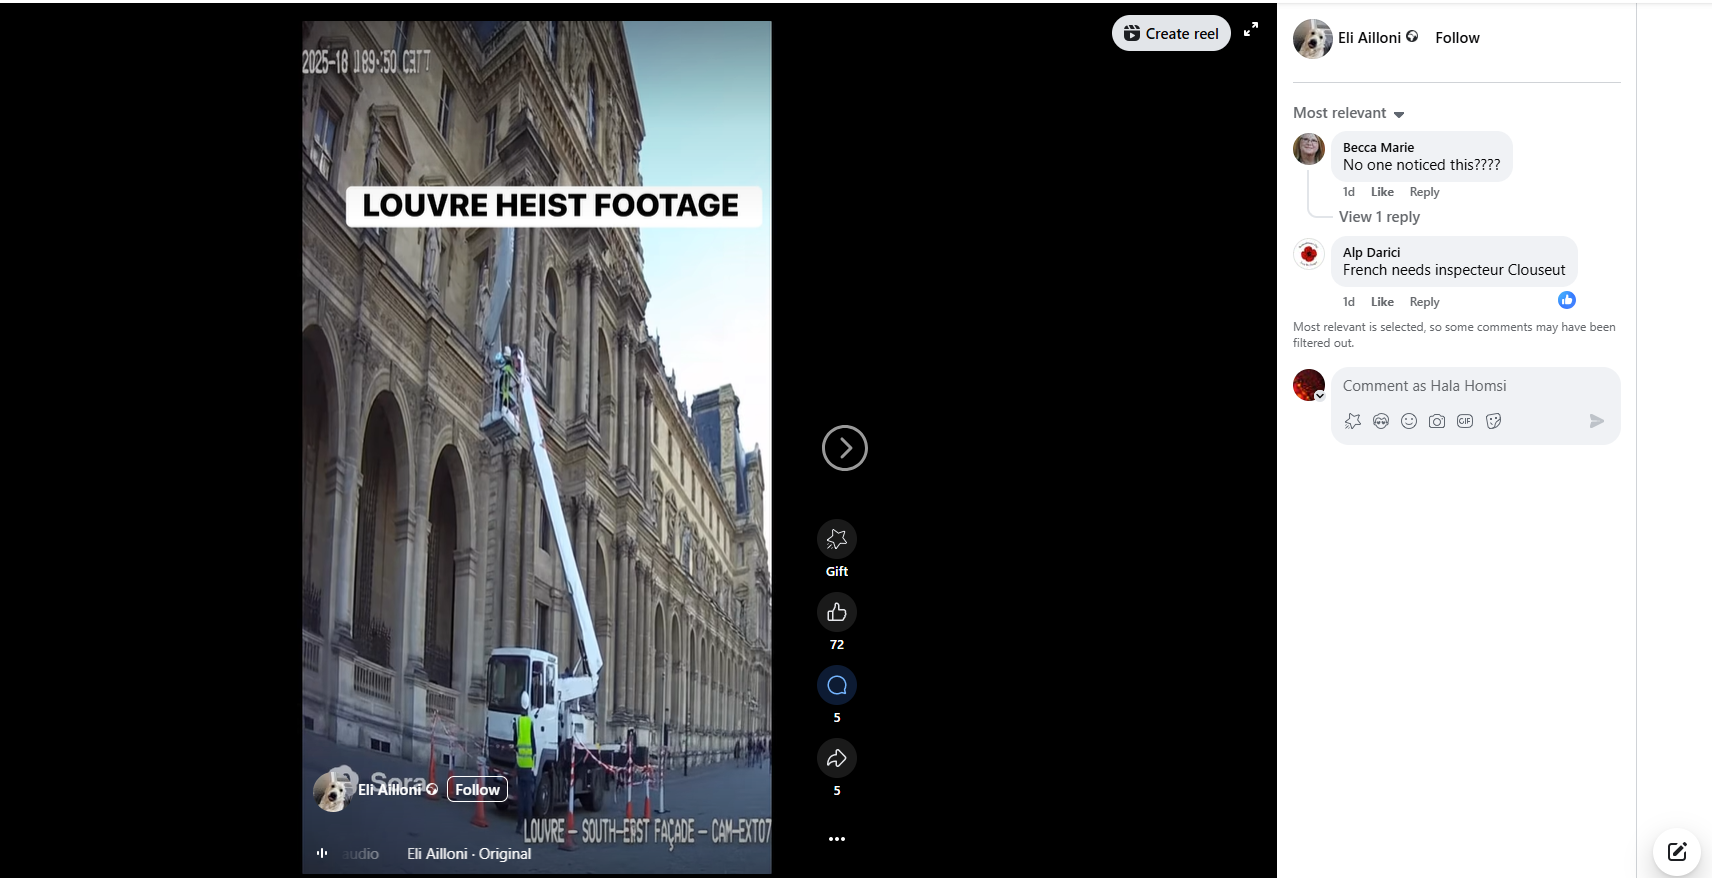Viewport: 1712px width, 878px height.
Task: Like the reel with the thumbs-up icon
Action: click(x=837, y=613)
